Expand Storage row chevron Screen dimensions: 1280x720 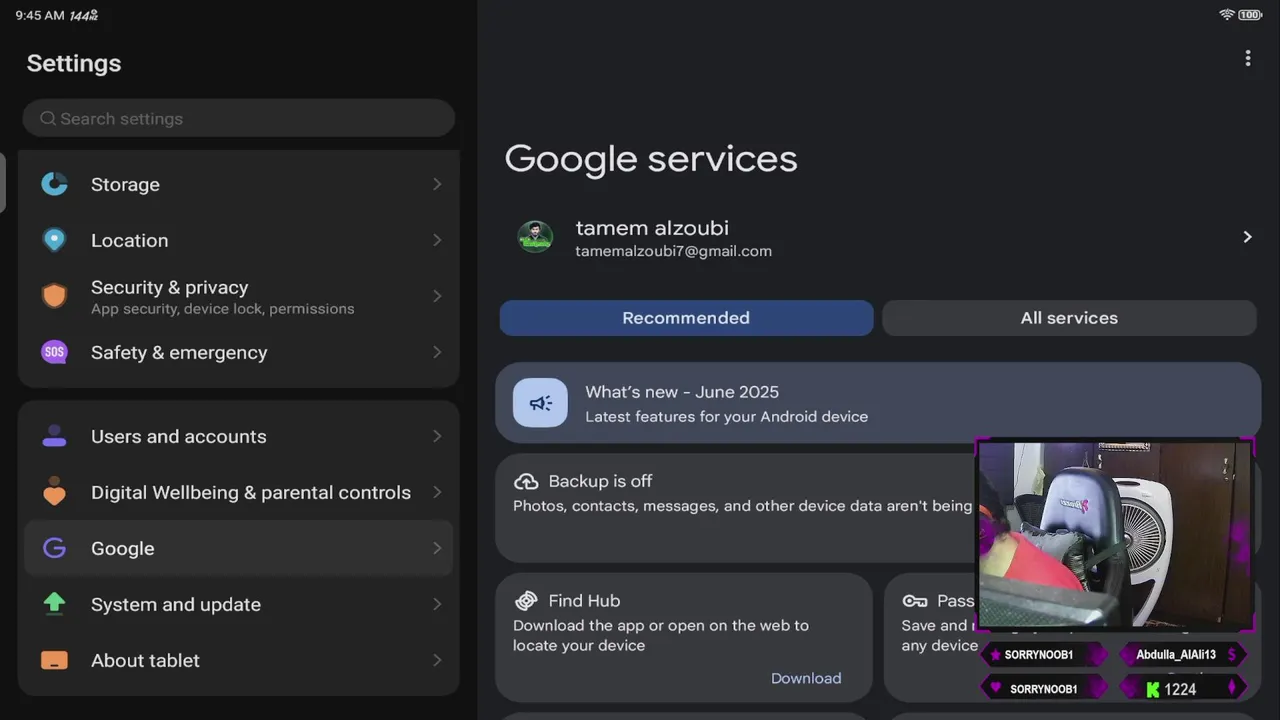tap(437, 184)
